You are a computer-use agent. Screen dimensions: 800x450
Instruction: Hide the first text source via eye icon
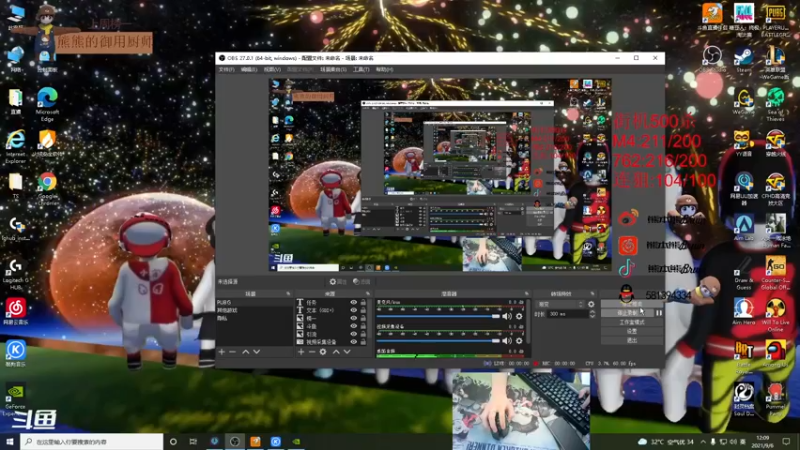(354, 303)
